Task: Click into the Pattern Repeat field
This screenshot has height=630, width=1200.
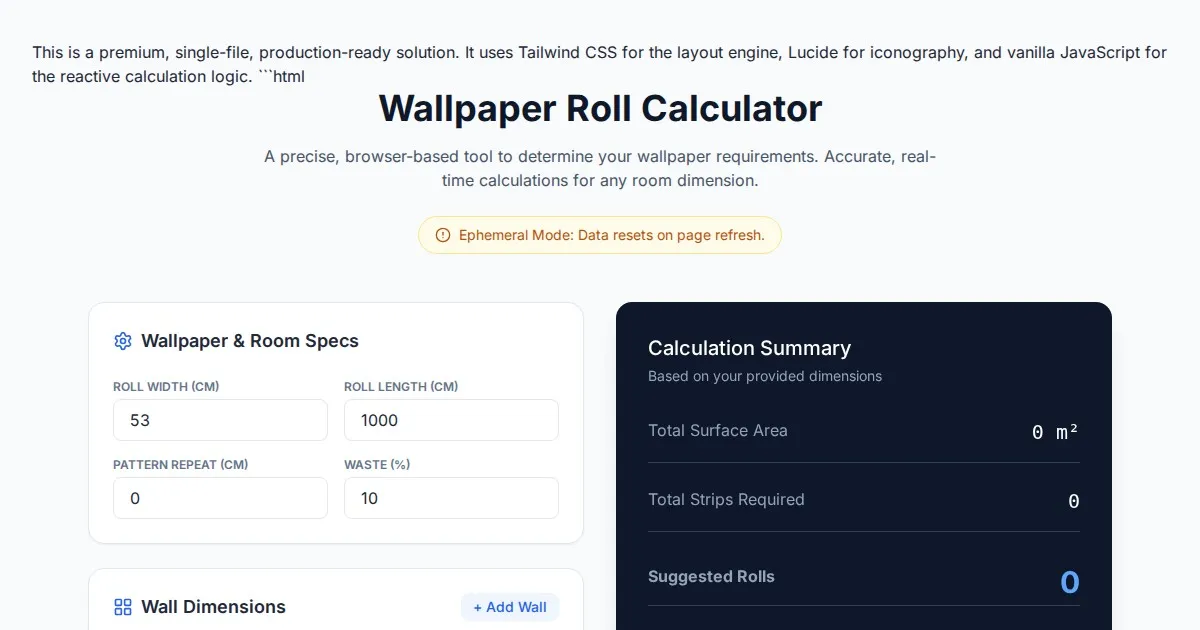Action: click(220, 498)
